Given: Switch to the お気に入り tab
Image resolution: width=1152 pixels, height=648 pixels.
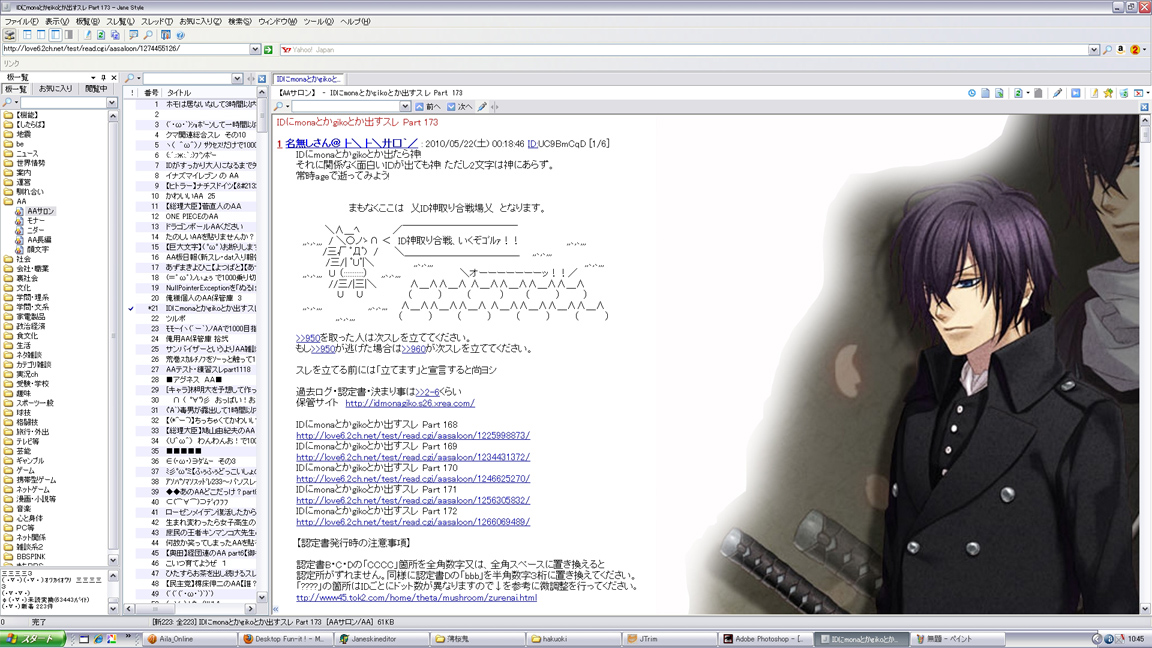Looking at the screenshot, I should (55, 89).
